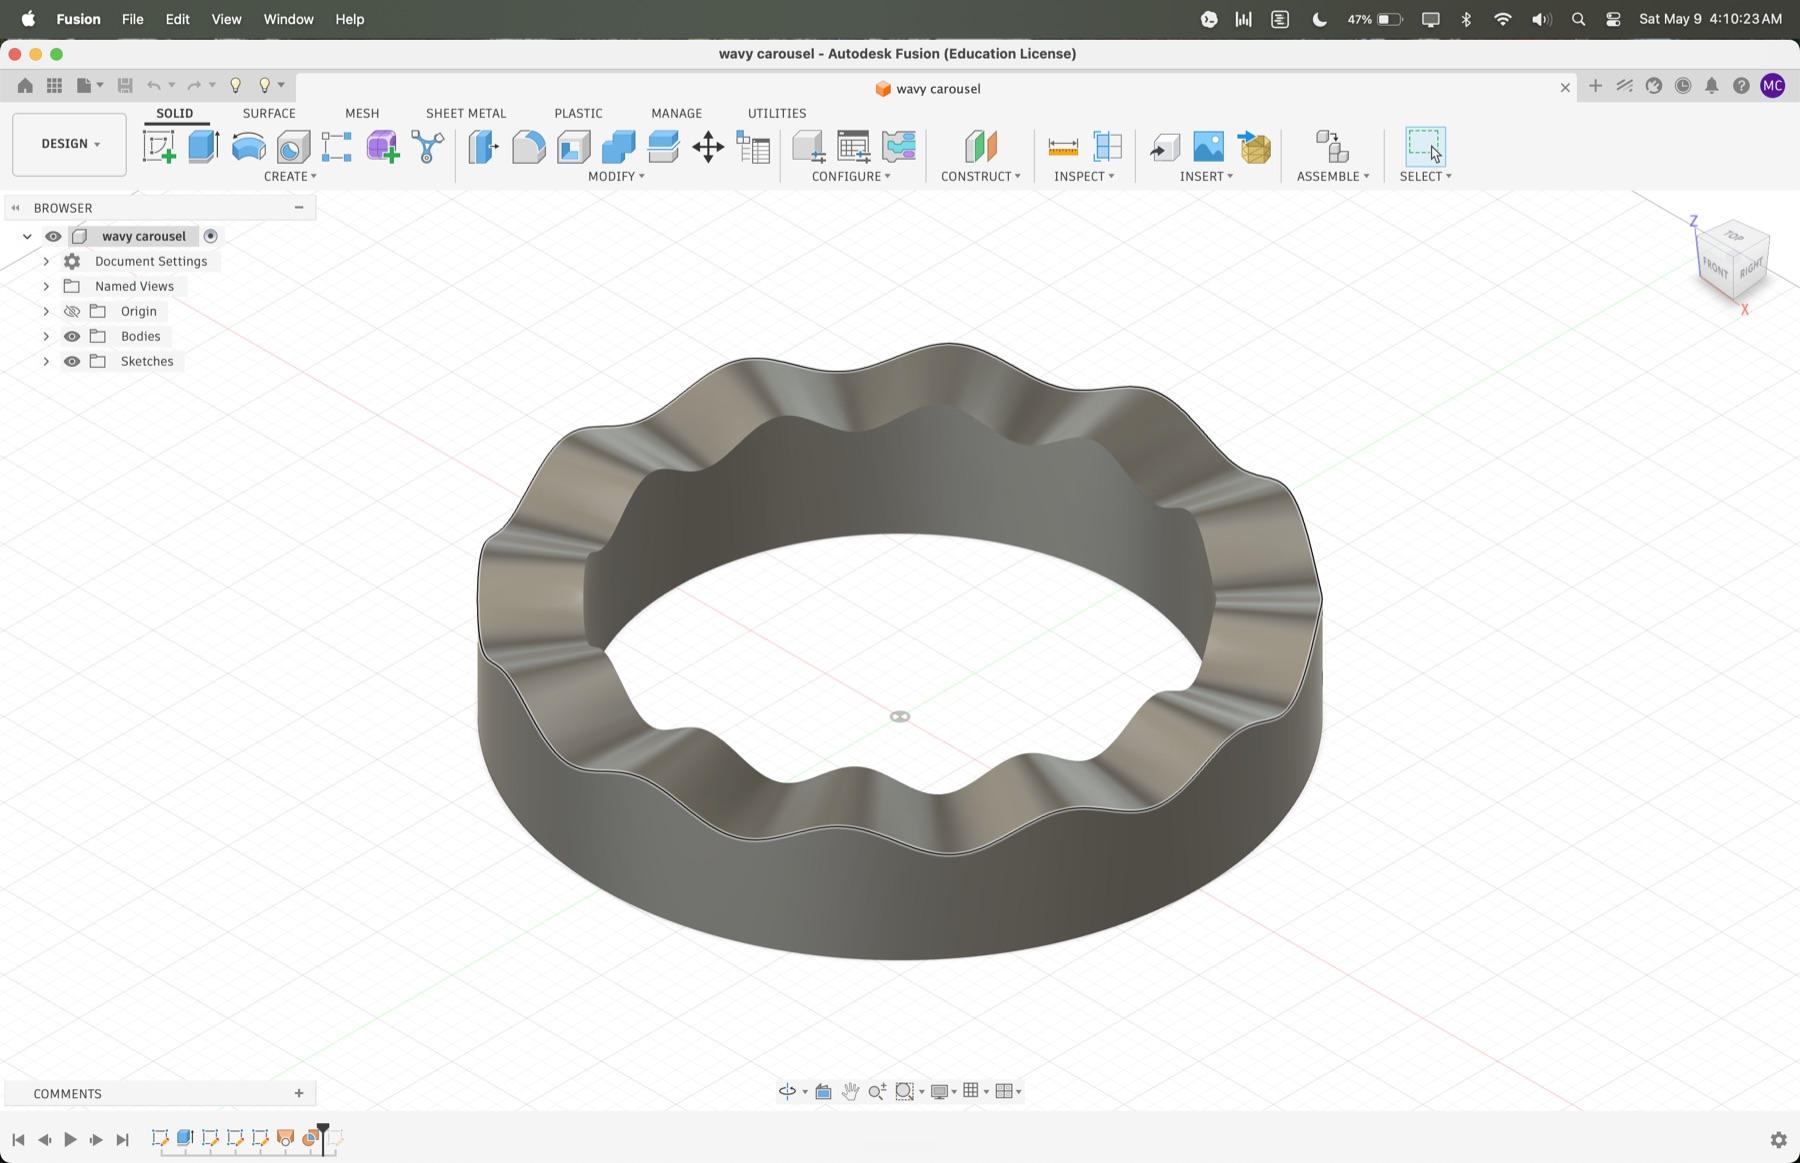Select the Shell tool
Viewport: 1800px width, 1163px height.
coord(574,147)
